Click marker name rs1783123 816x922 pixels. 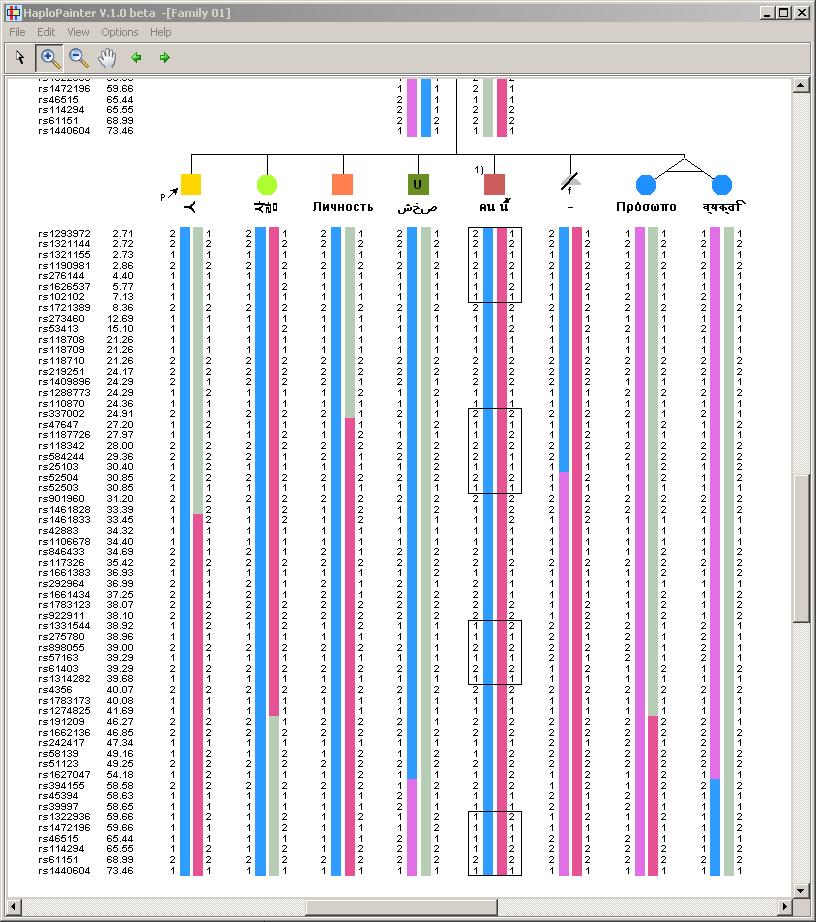pyautogui.click(x=64, y=604)
